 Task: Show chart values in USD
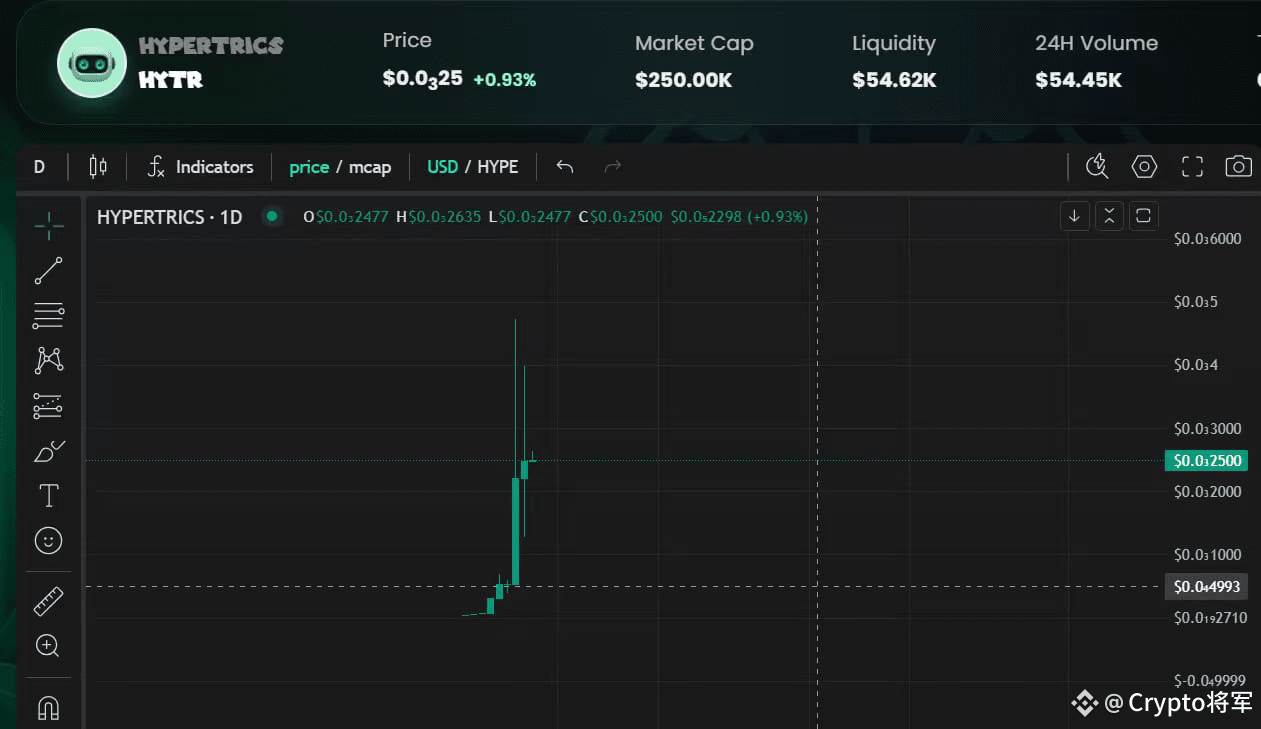pyautogui.click(x=442, y=167)
